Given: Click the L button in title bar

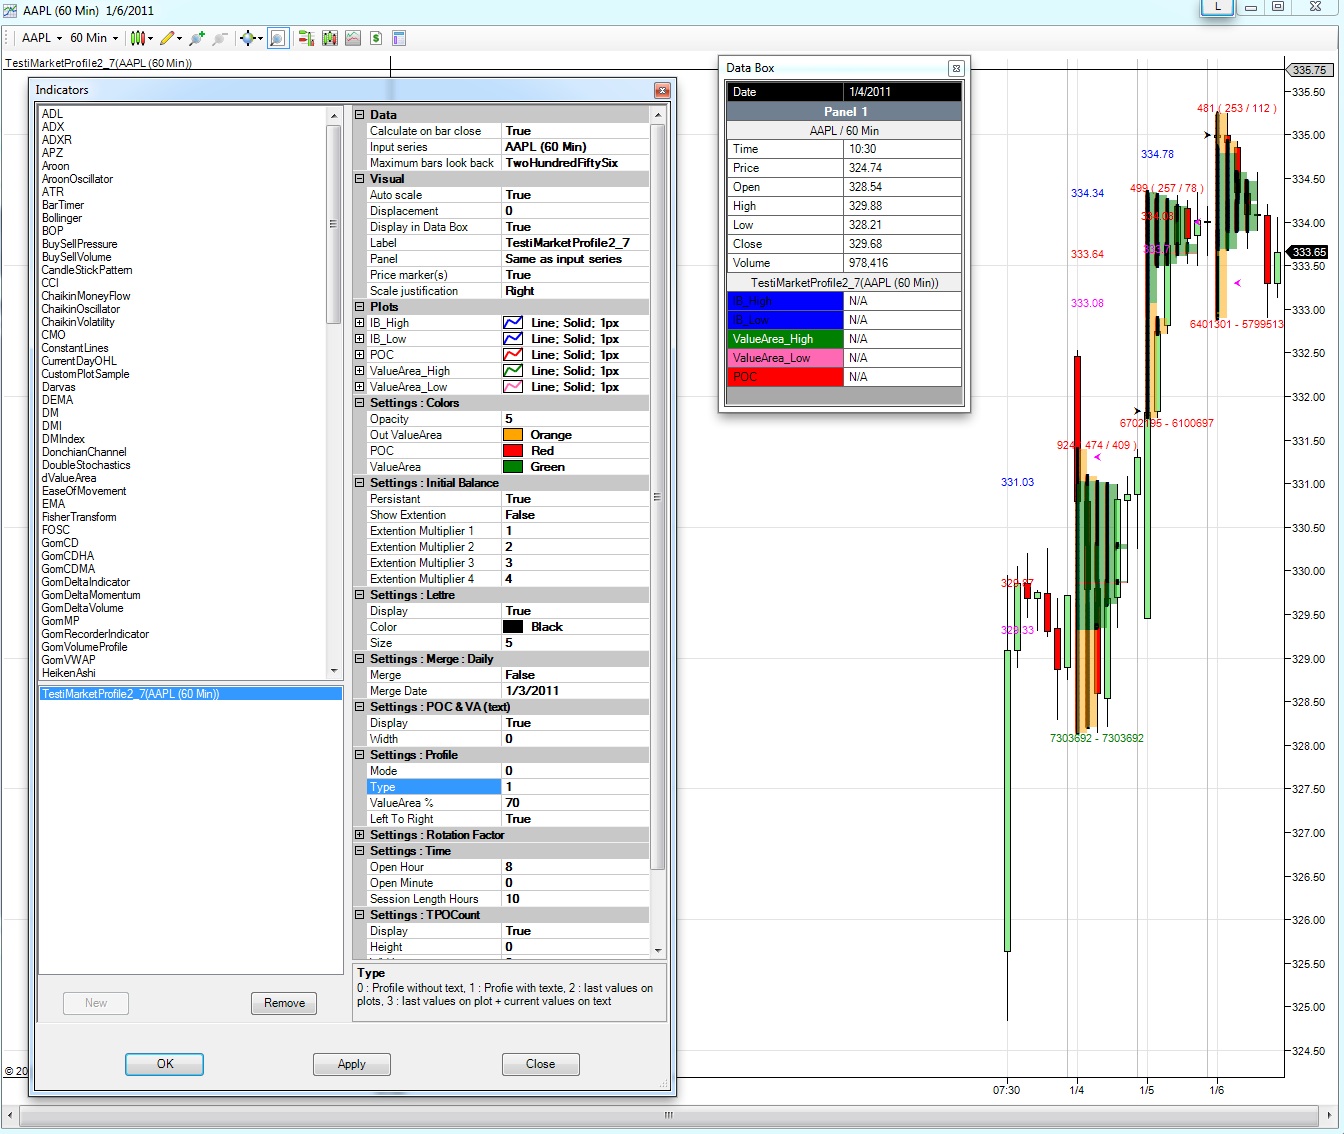Looking at the screenshot, I should coord(1217,7).
